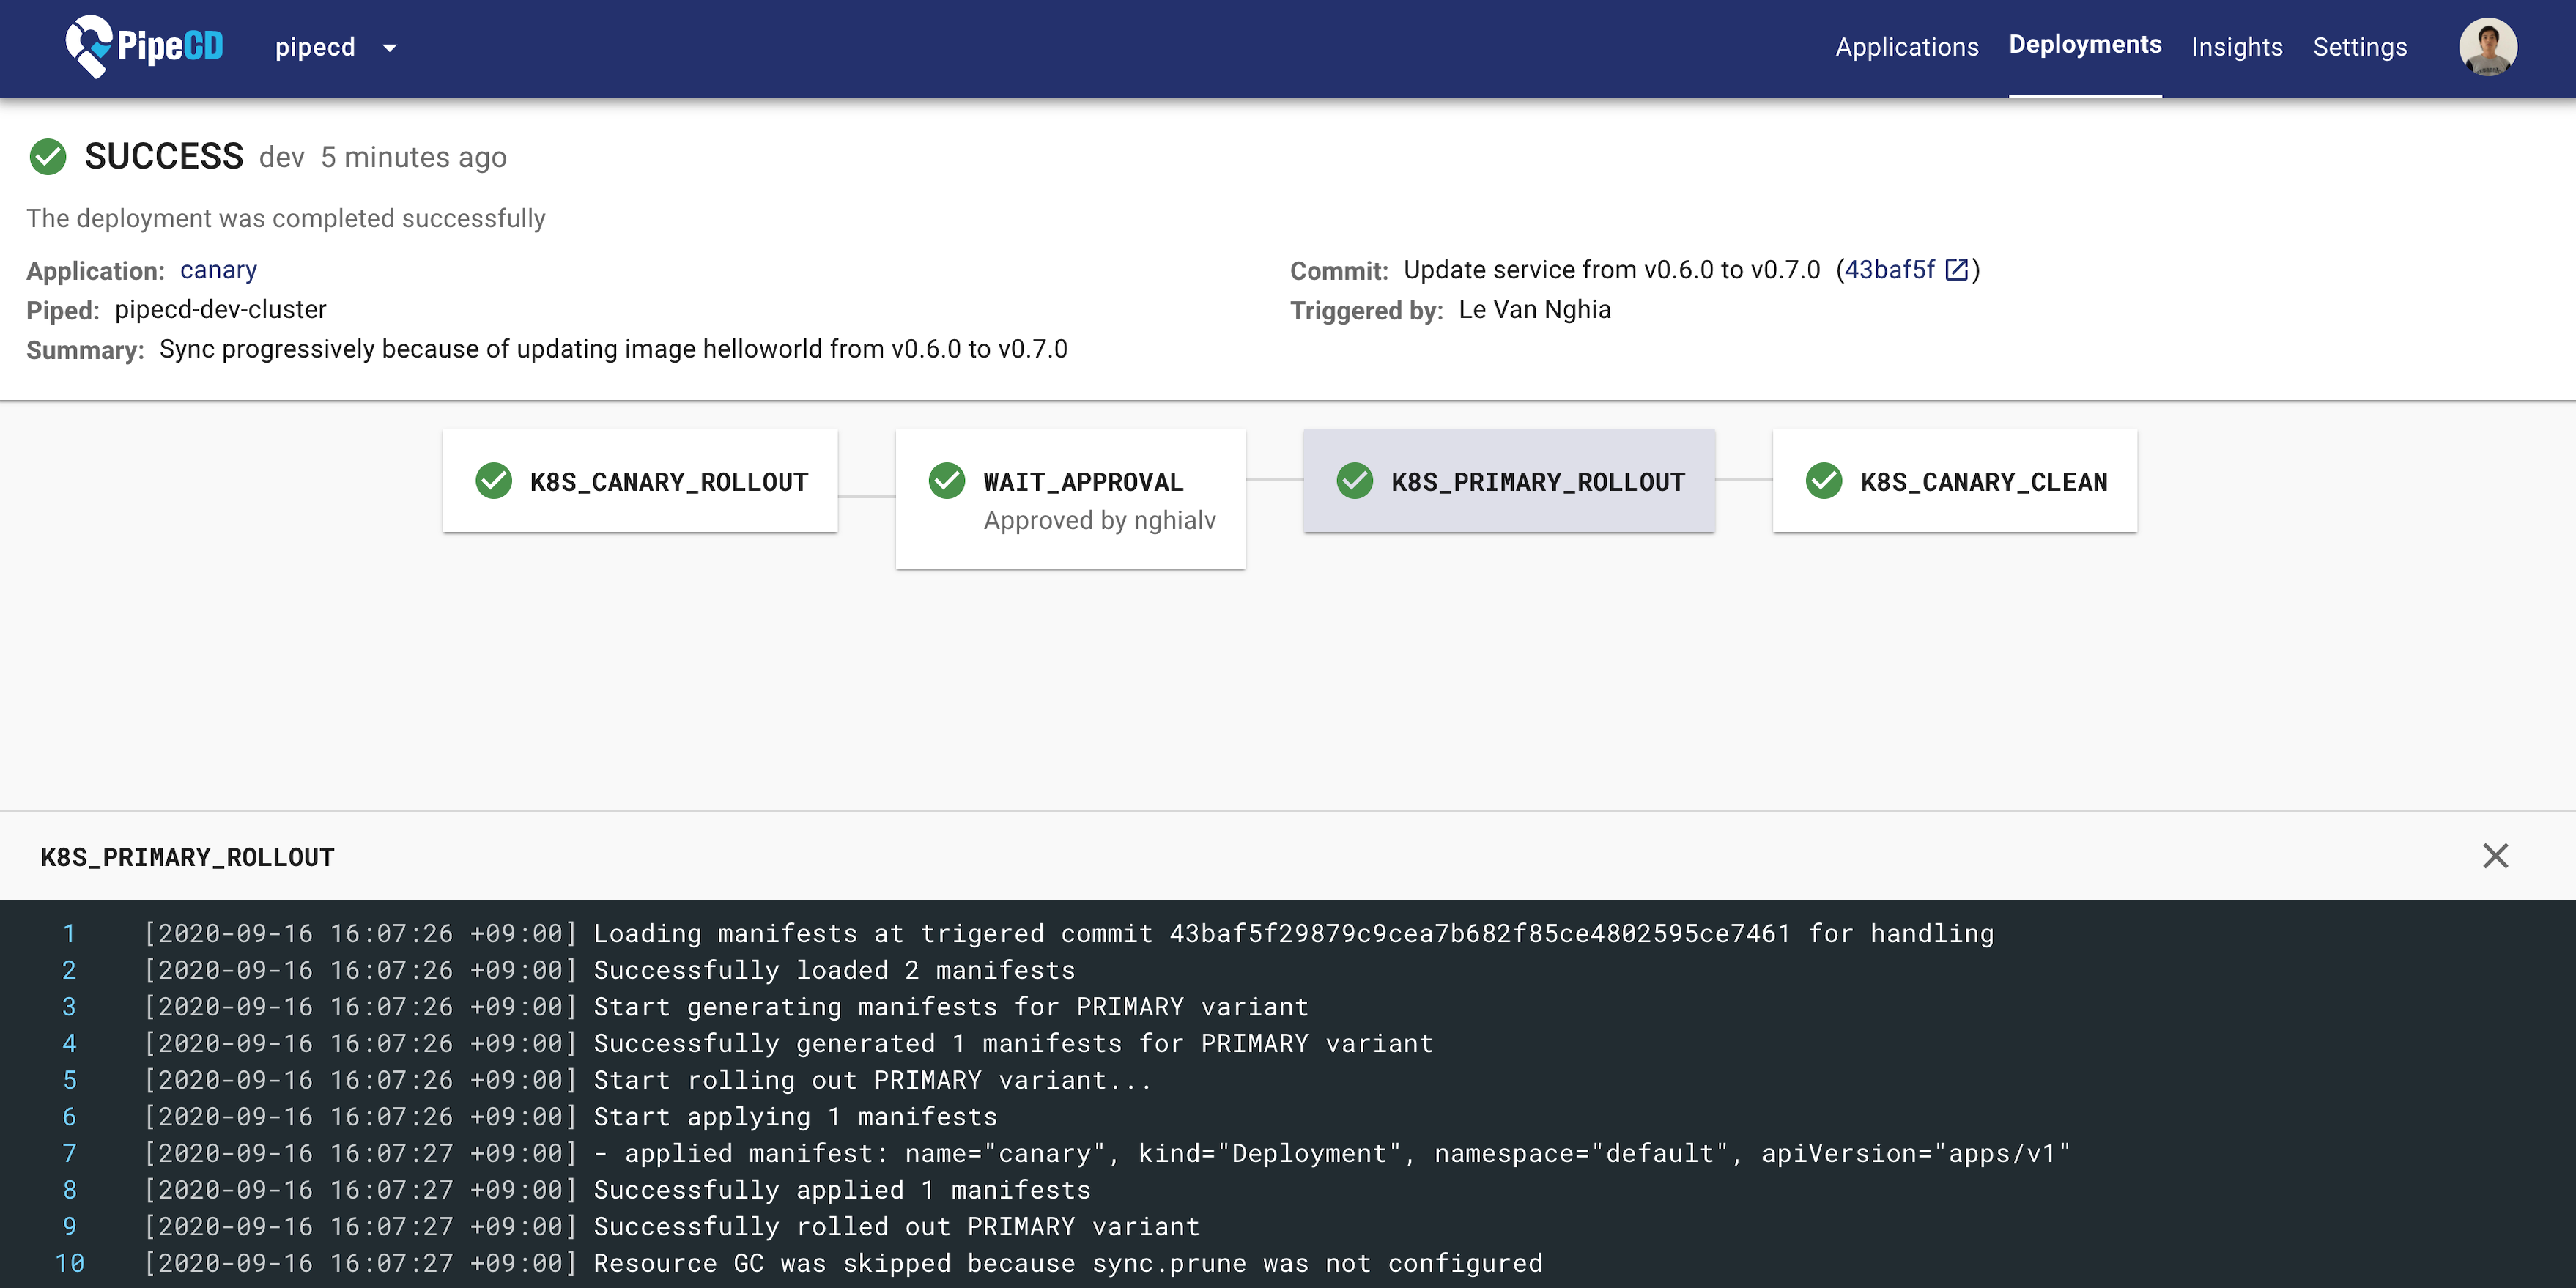Expand the pipecd project dropdown arrow

coord(390,48)
